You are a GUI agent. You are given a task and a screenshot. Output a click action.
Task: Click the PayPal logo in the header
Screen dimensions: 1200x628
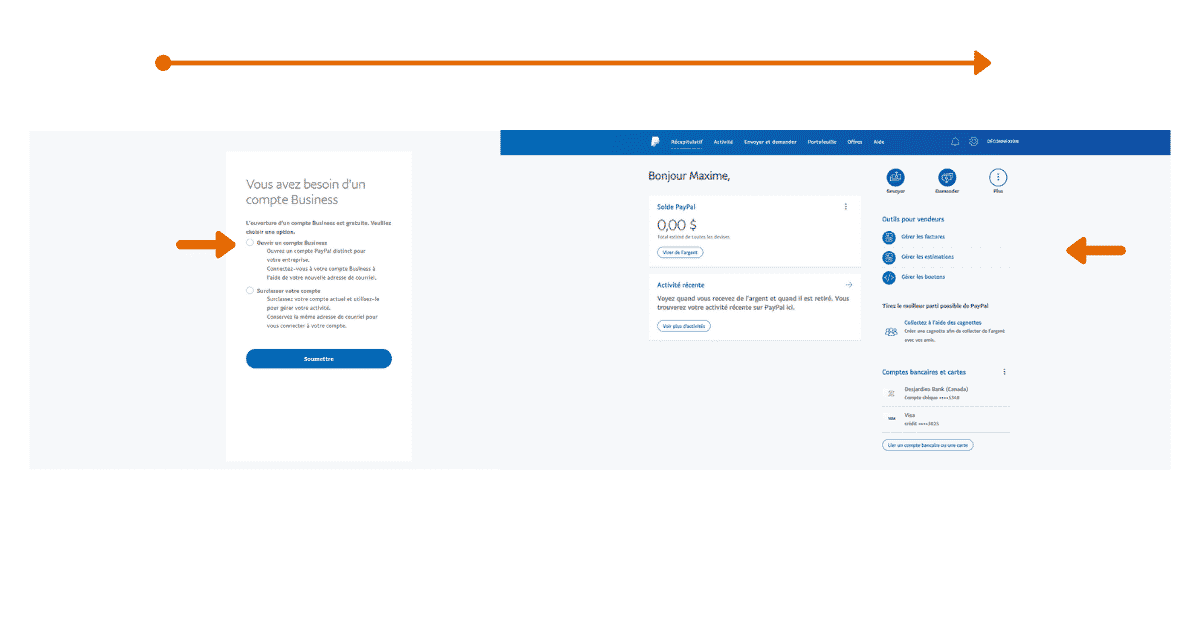pos(654,142)
